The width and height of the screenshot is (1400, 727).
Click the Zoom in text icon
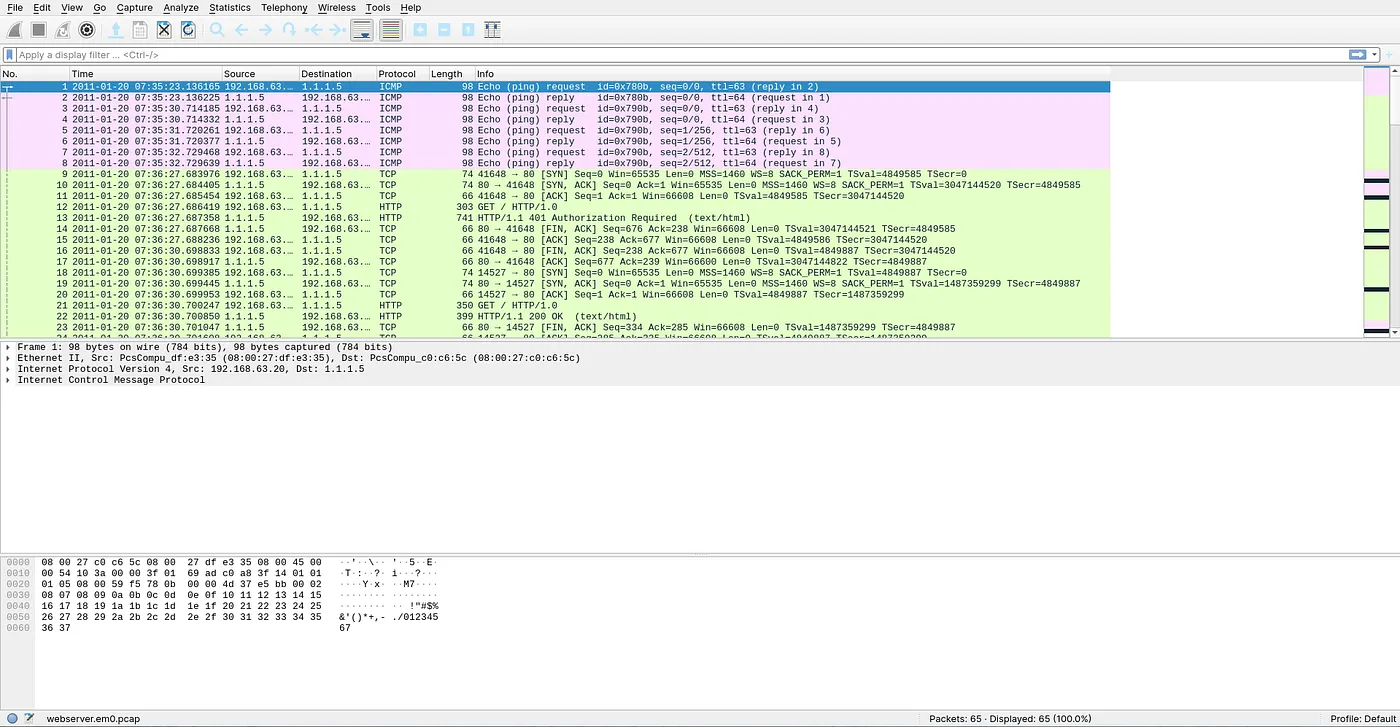click(420, 30)
